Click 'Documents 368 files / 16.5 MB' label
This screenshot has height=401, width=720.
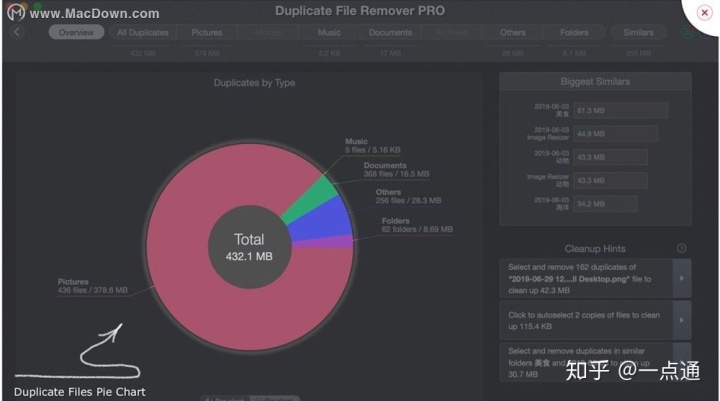tap(396, 169)
